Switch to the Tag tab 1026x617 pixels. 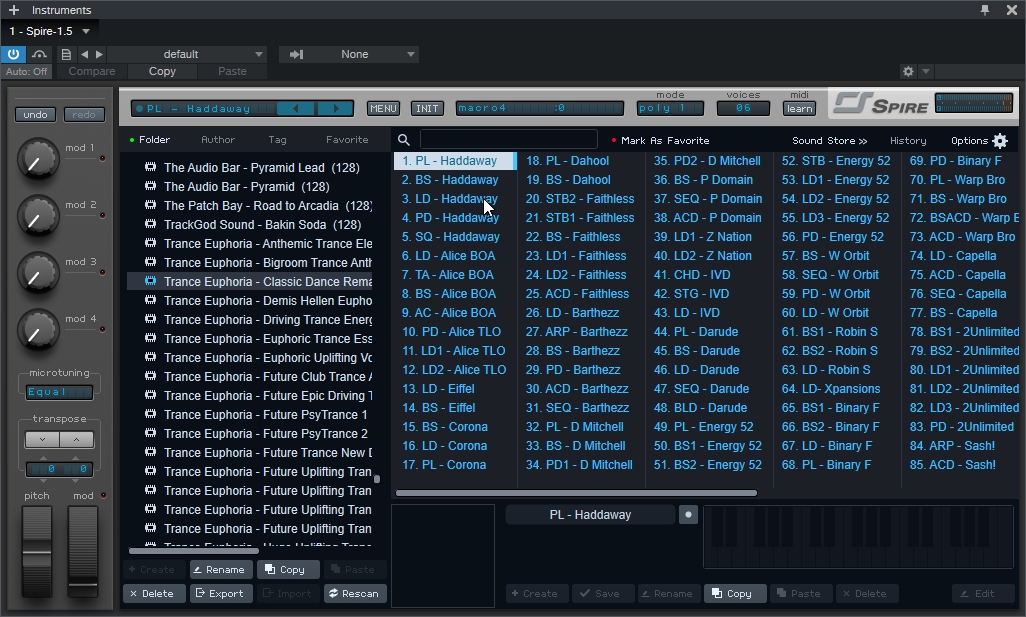click(277, 140)
